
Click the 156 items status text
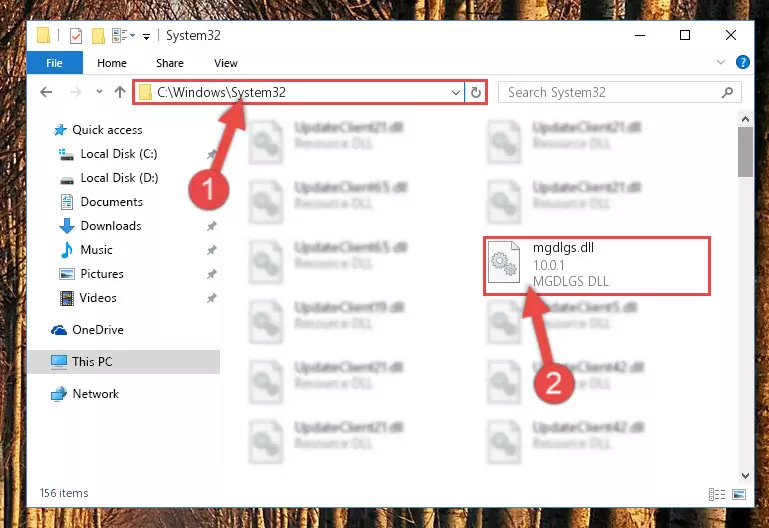(x=64, y=493)
